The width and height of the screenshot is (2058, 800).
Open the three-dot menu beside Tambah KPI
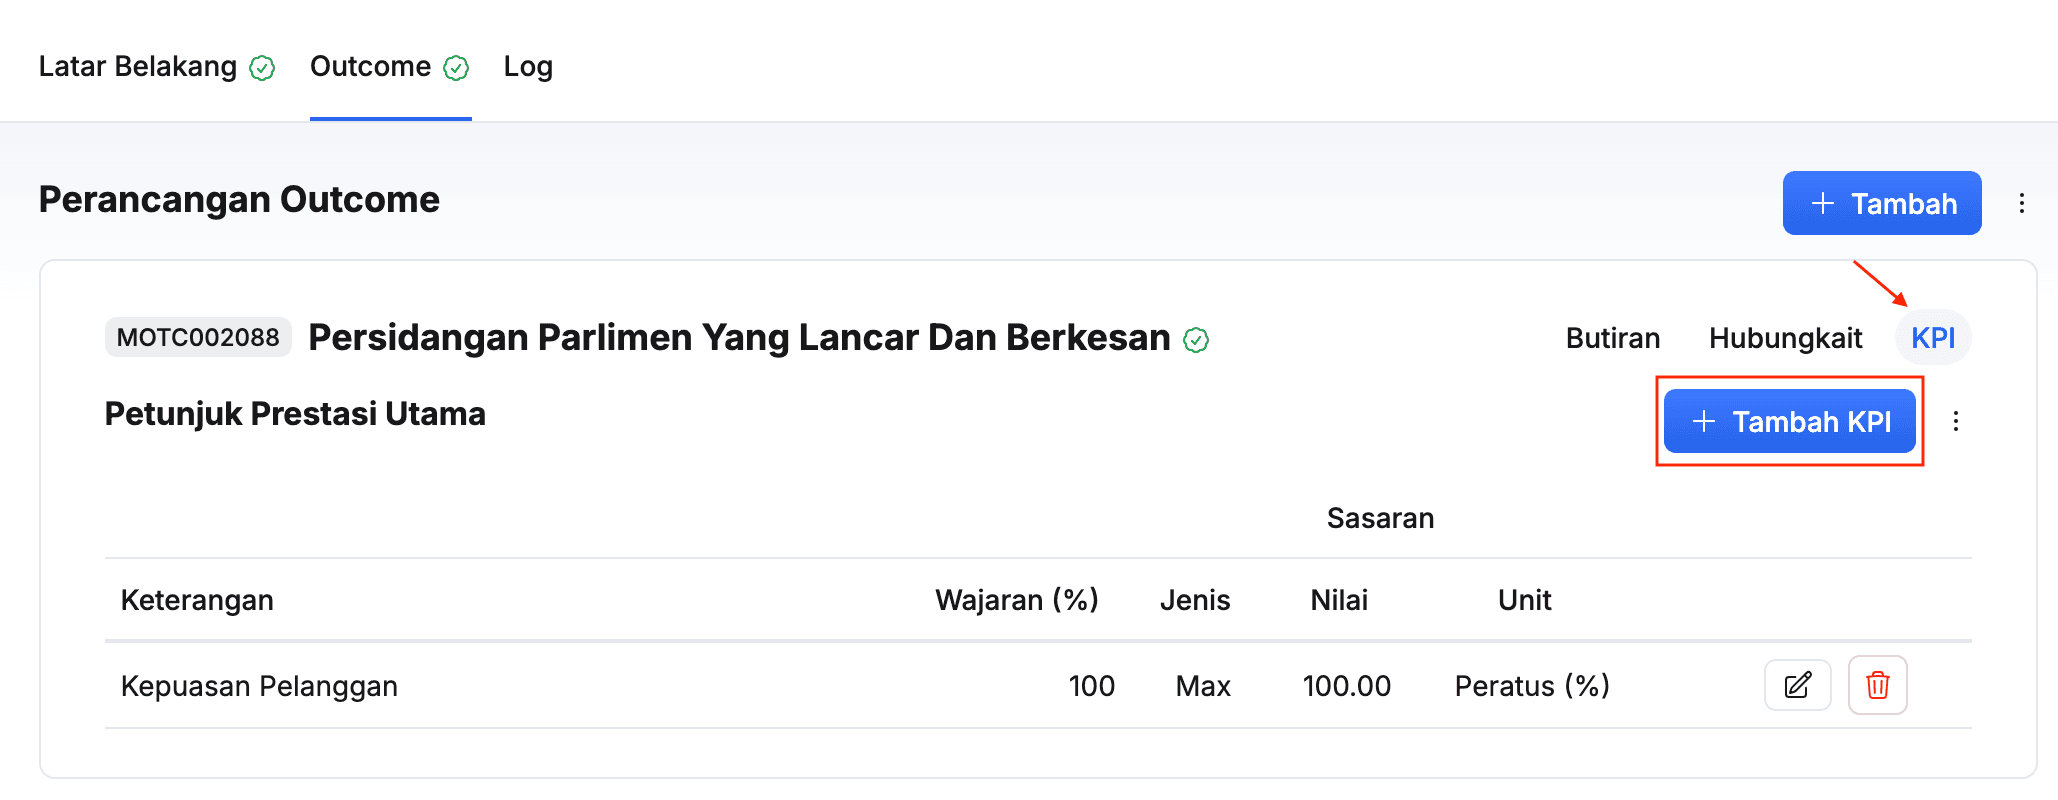(1956, 421)
